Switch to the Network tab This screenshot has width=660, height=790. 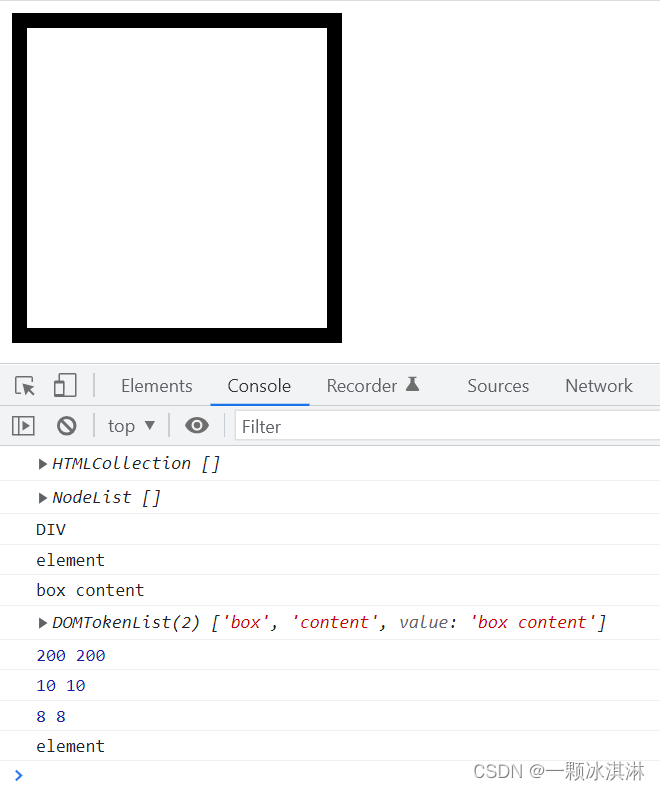tap(599, 386)
